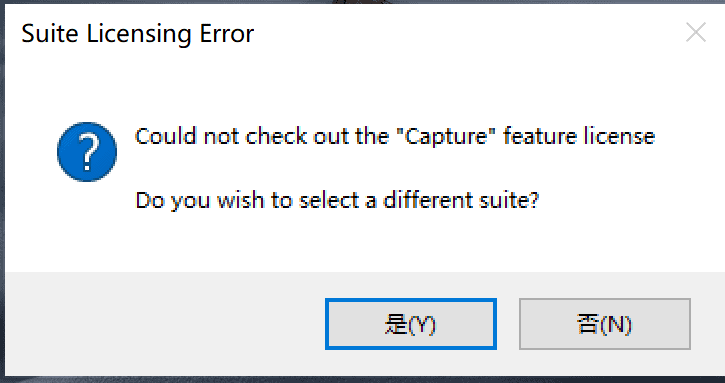Choose the 否(N) button to decline
Screen dimensions: 725x383
tap(605, 324)
